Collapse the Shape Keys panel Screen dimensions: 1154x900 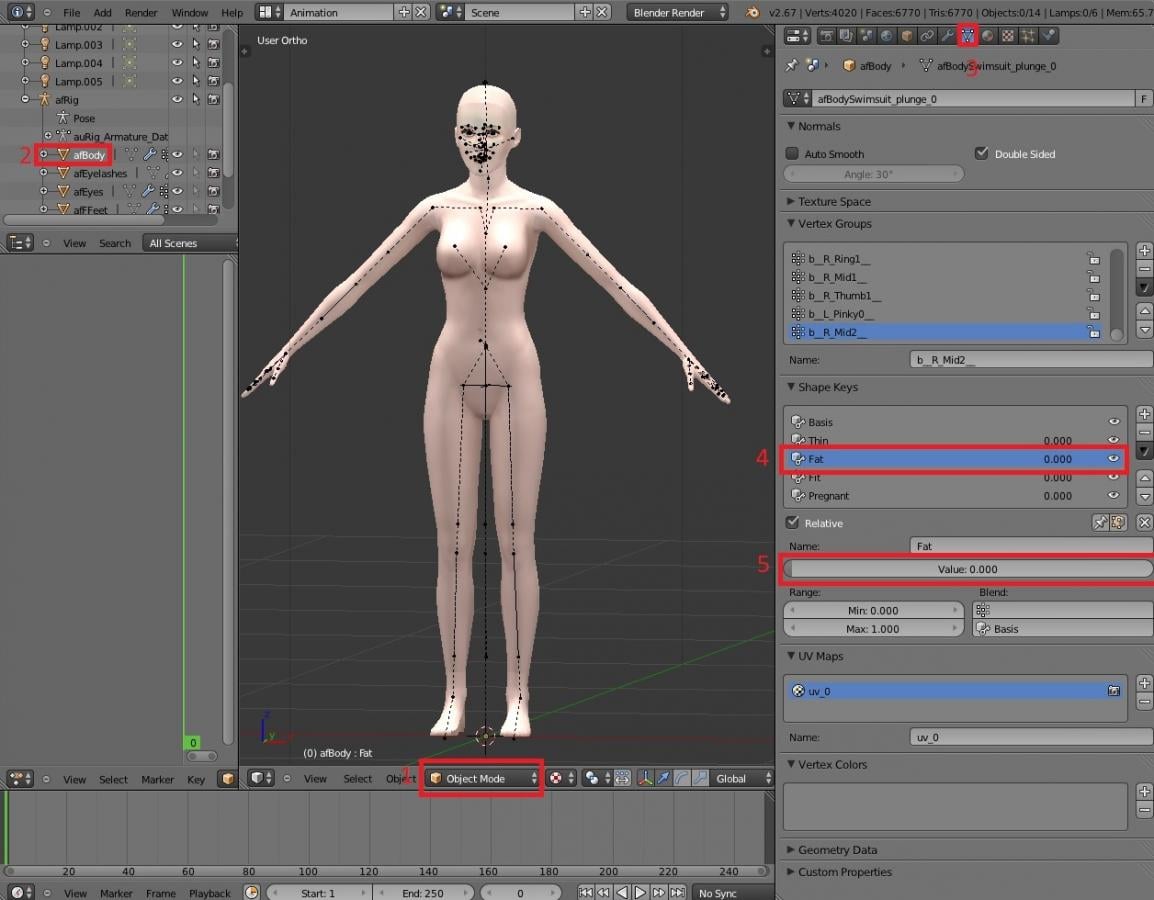tap(791, 386)
